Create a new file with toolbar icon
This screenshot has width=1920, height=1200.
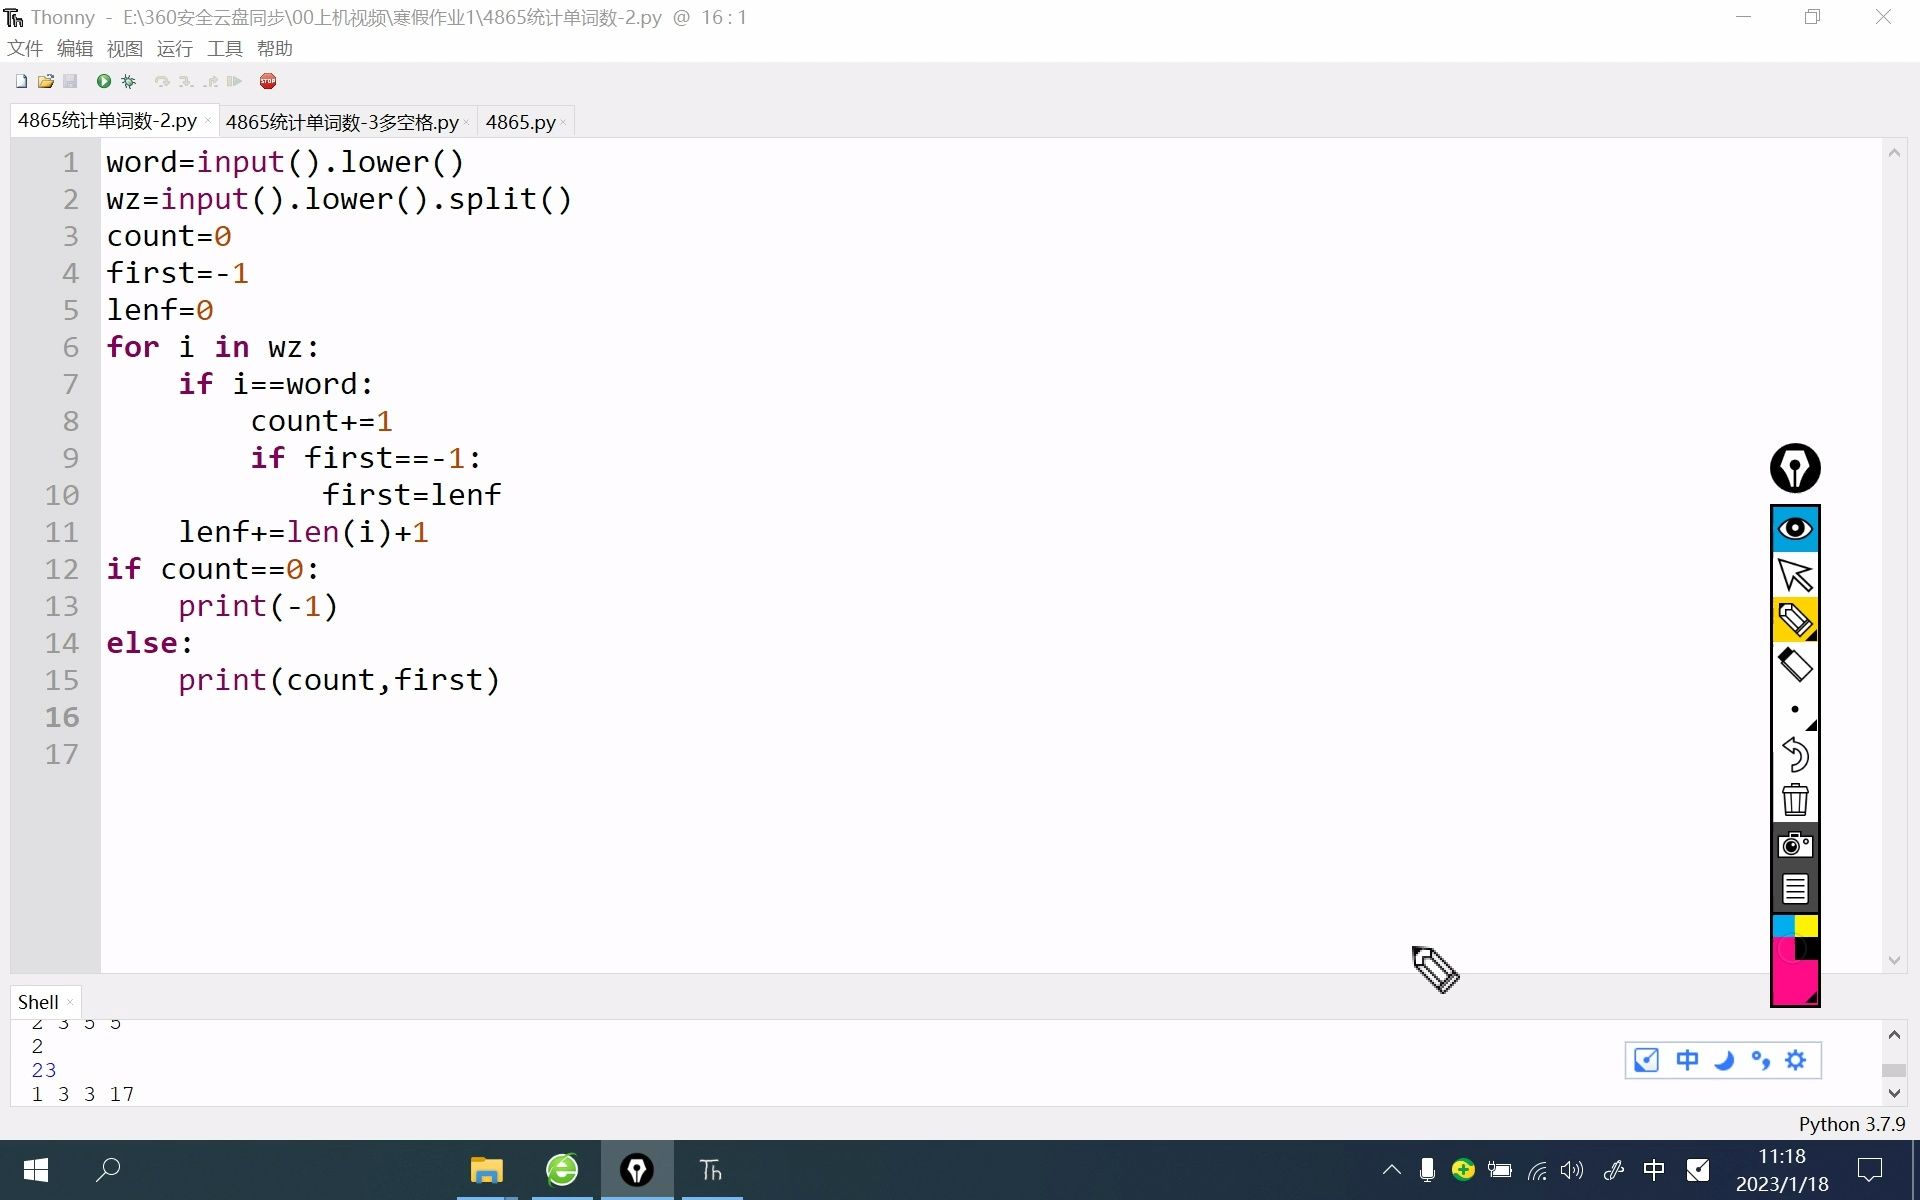[21, 81]
